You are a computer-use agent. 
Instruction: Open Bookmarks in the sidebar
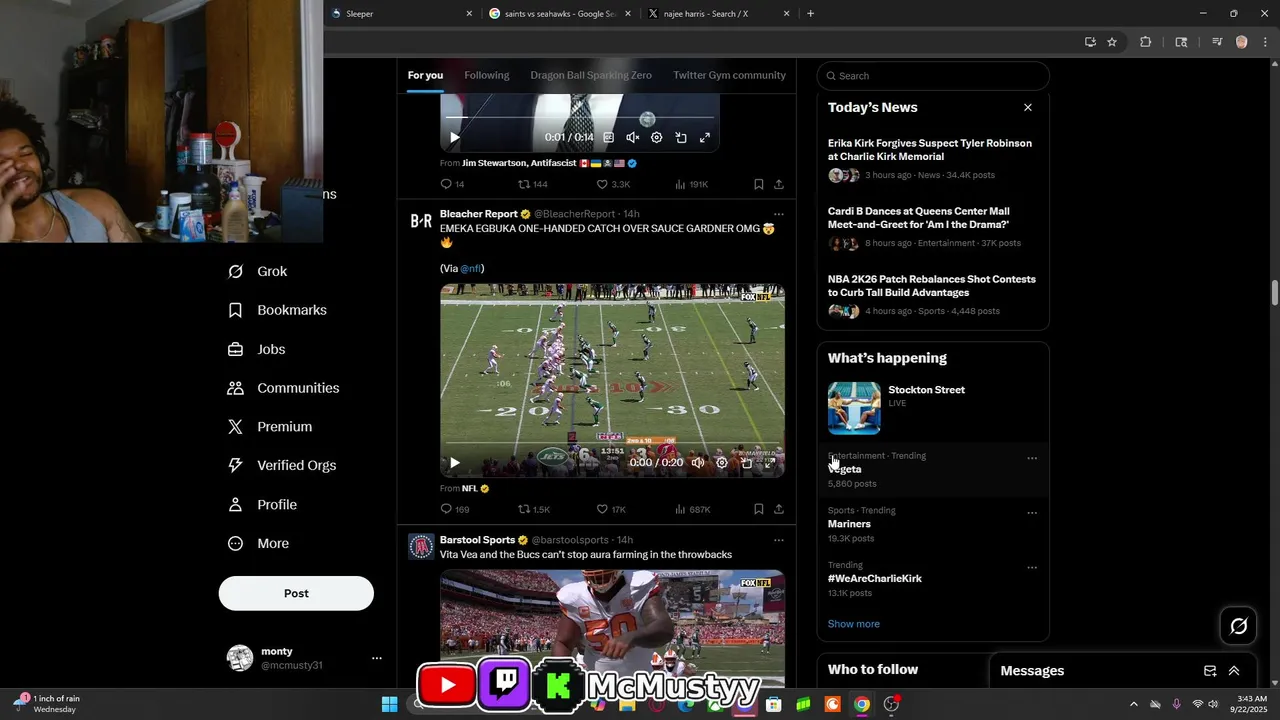[x=277, y=310]
